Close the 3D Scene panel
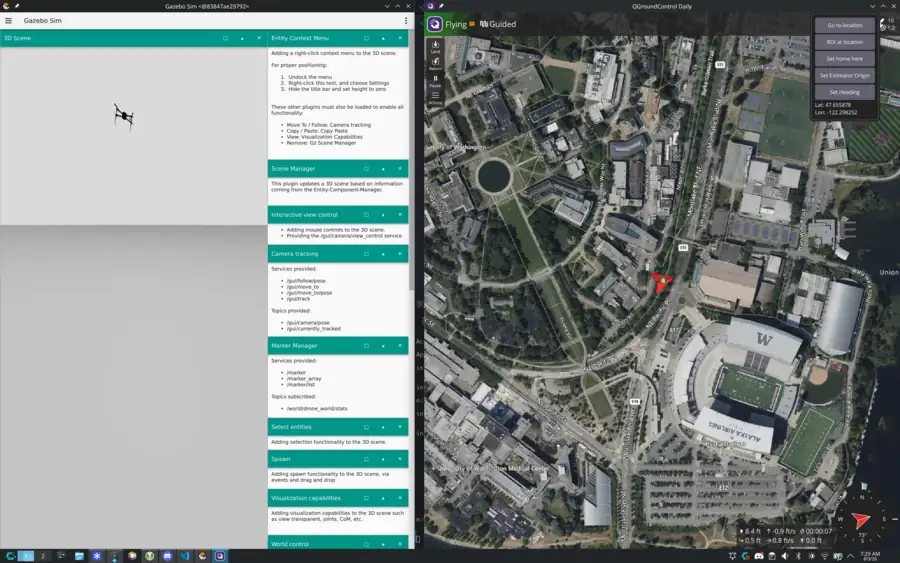Screen dimensions: 900x563 (259, 38)
